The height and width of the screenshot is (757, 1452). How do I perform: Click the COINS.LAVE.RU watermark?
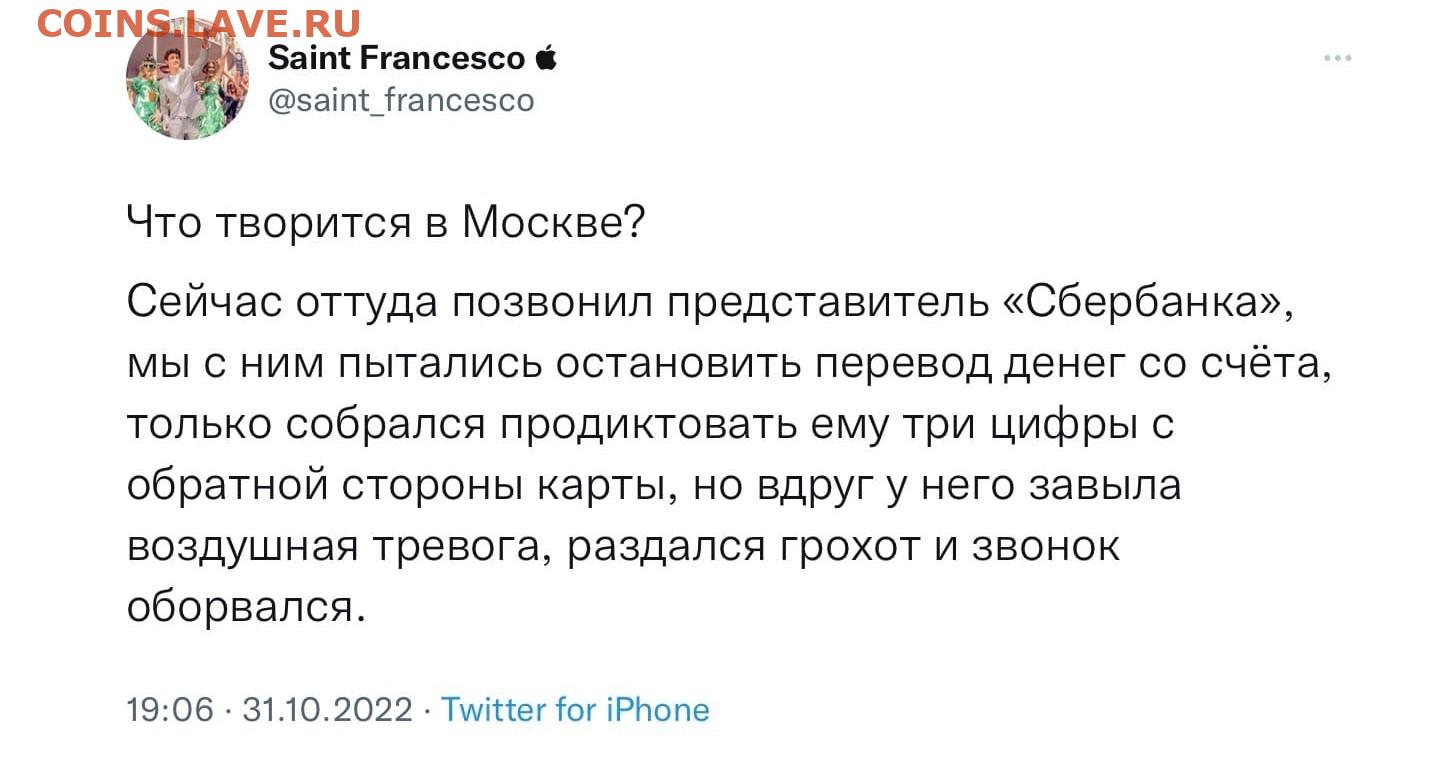click(x=199, y=22)
